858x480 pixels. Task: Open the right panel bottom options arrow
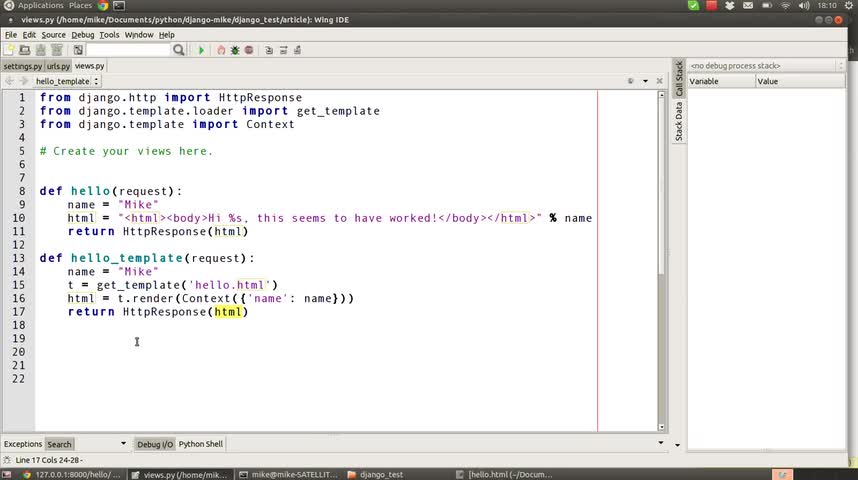(677, 445)
